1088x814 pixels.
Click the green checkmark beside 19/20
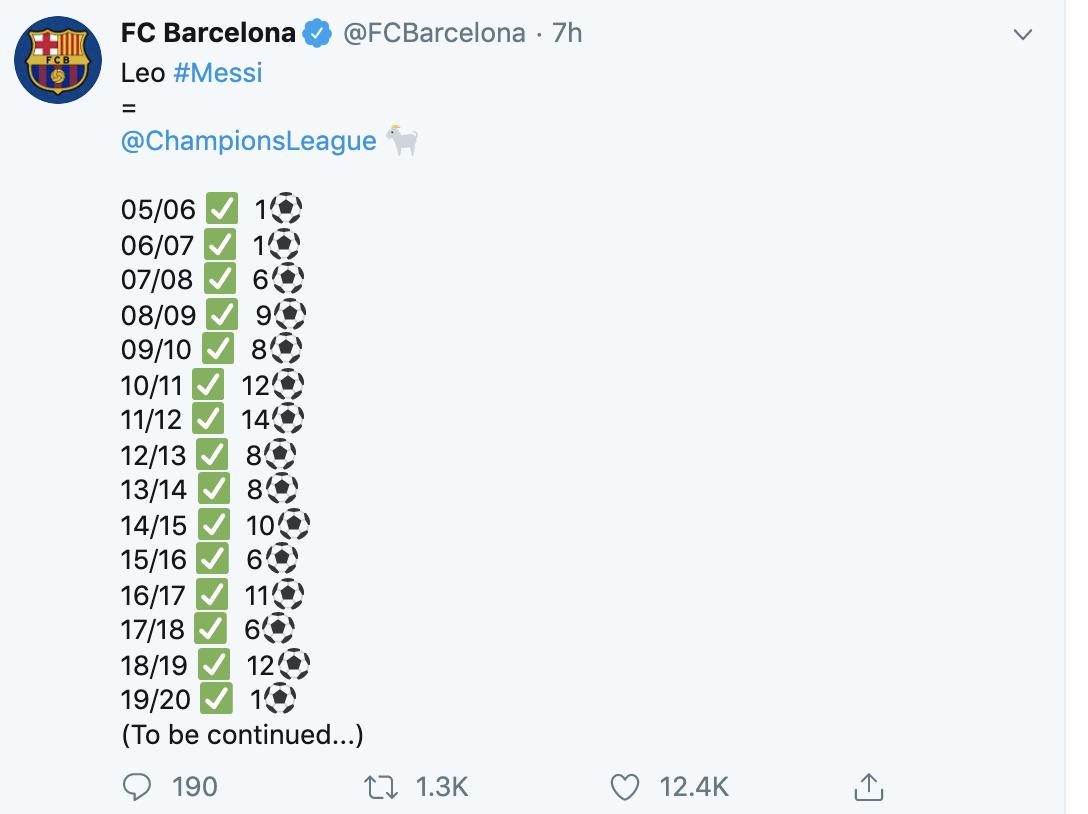click(216, 700)
